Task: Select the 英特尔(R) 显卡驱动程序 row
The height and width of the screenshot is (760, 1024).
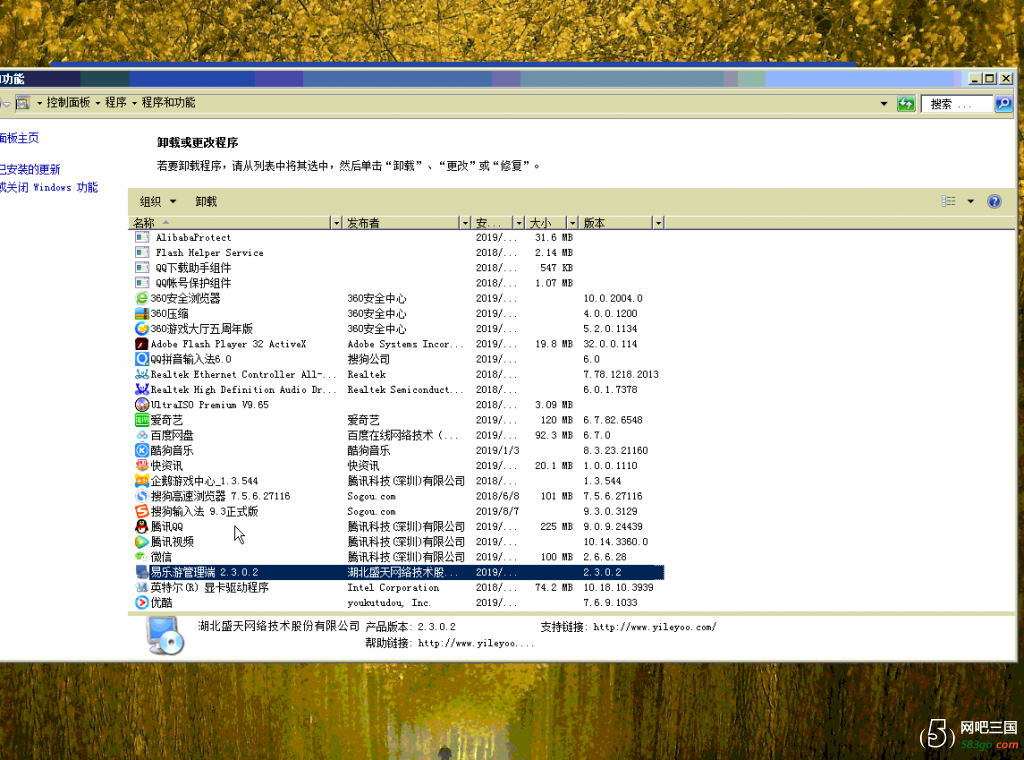Action: [x=397, y=588]
